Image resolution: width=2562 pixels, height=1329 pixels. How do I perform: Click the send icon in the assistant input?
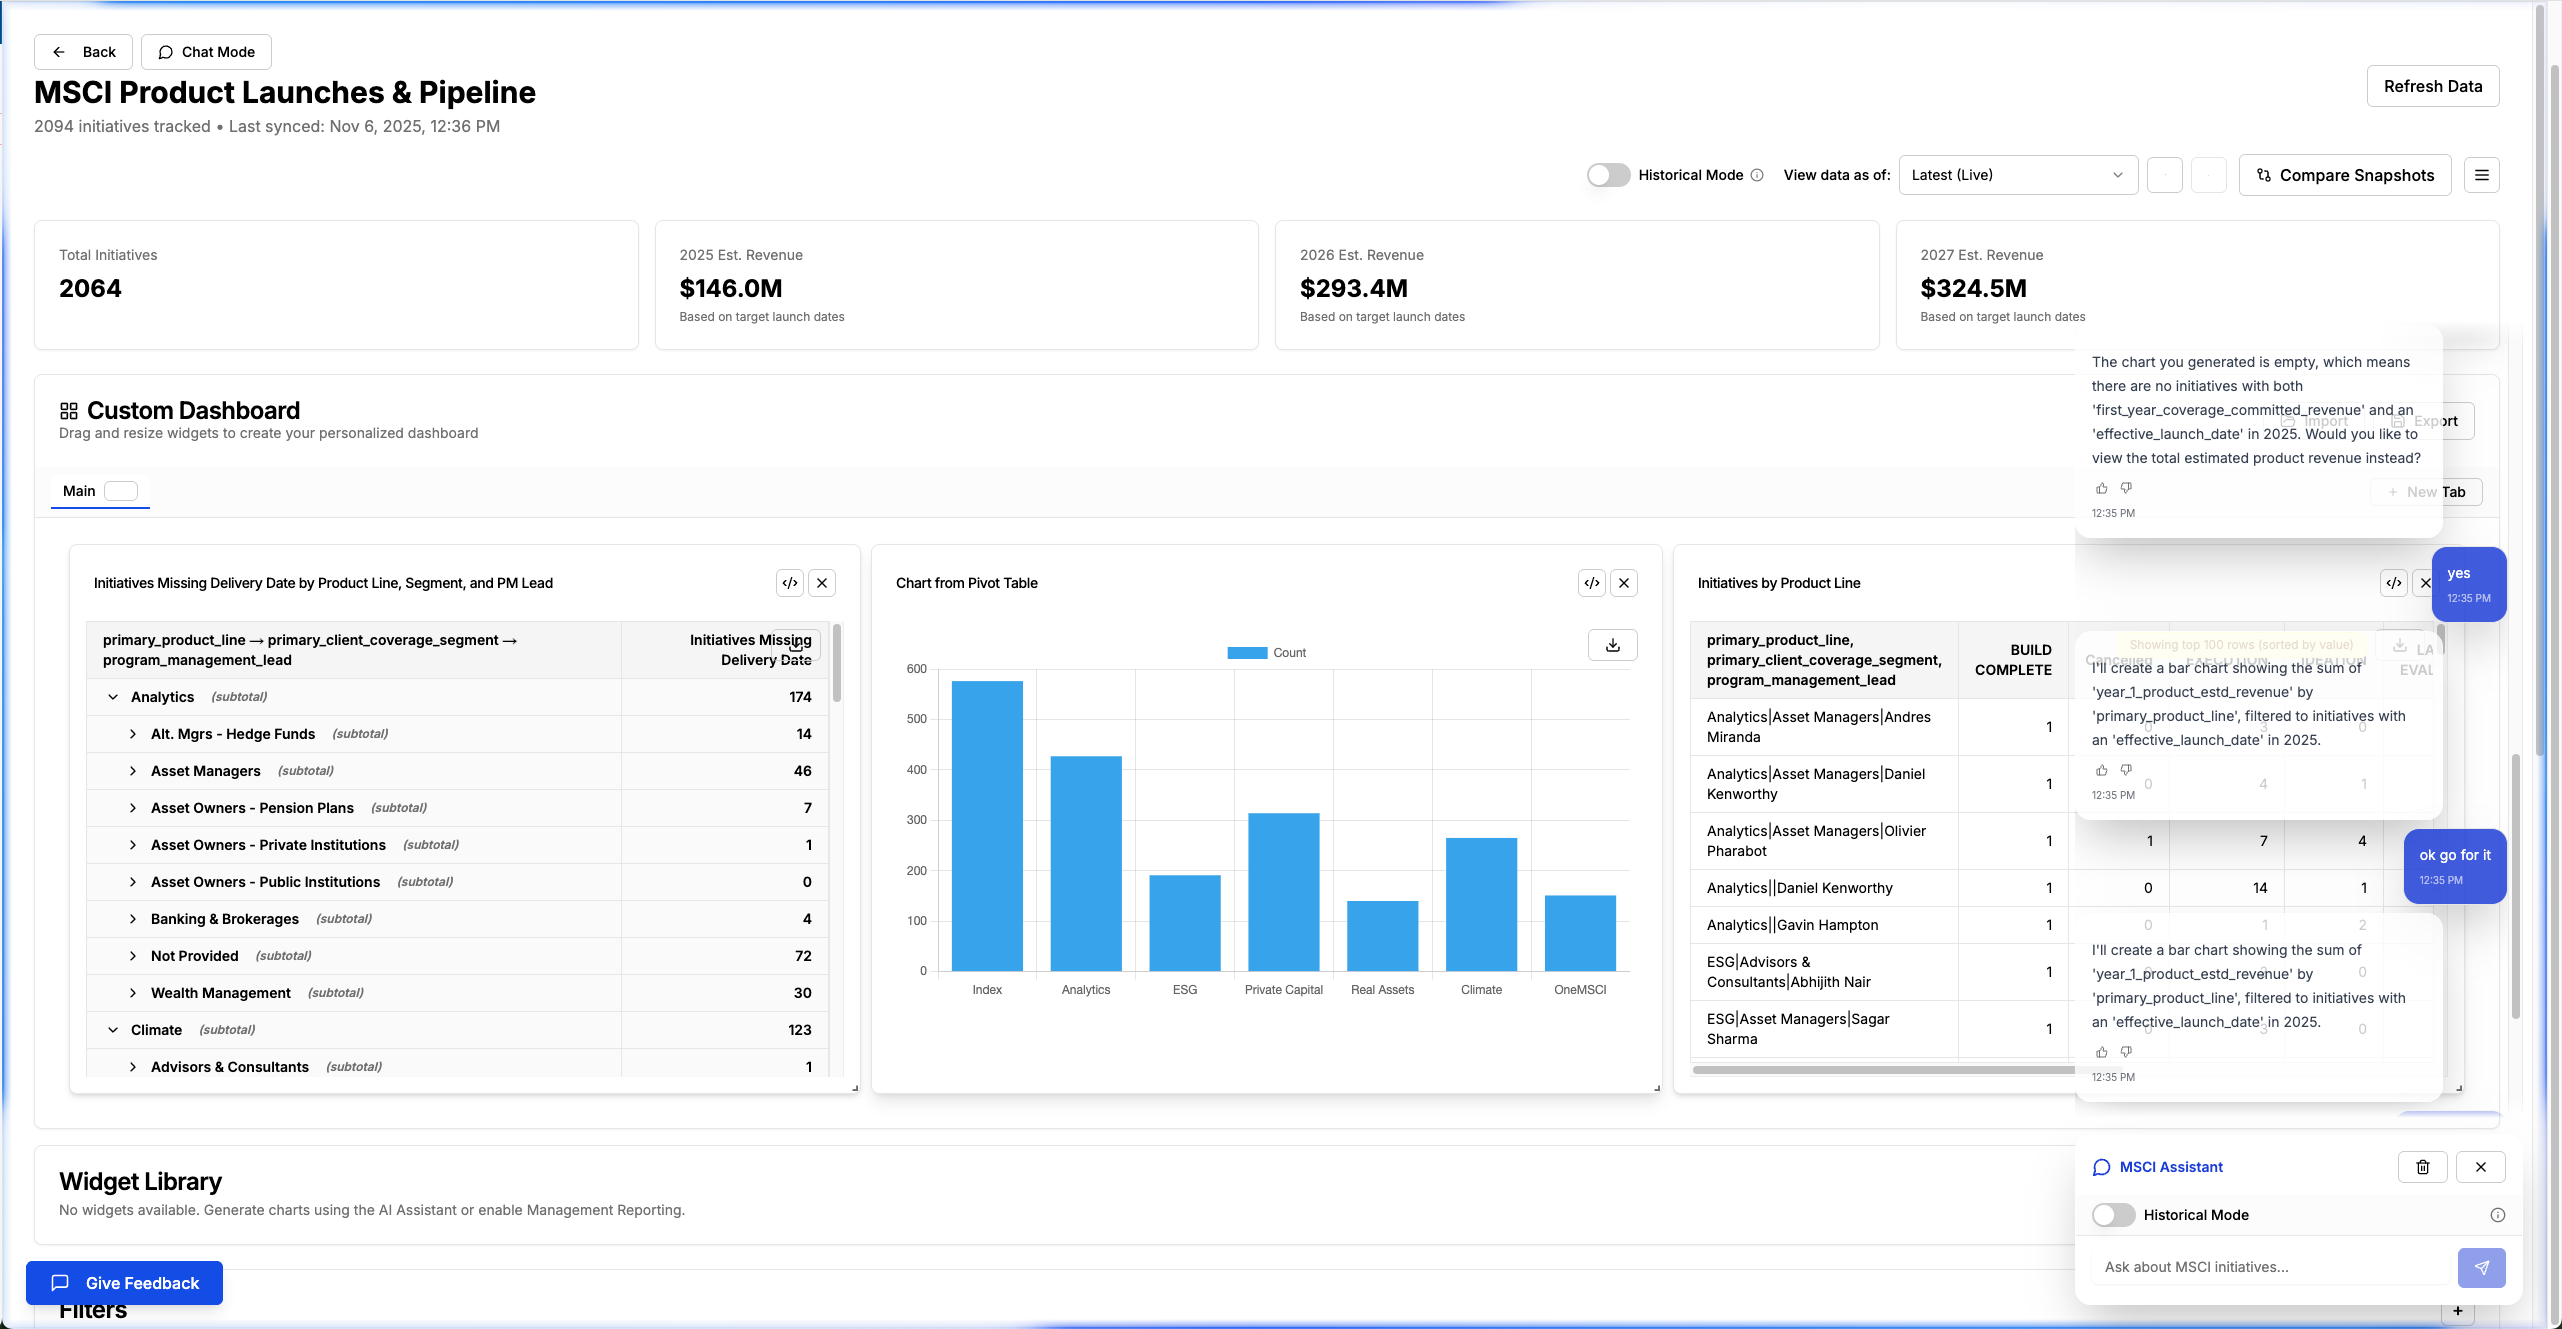pyautogui.click(x=2482, y=1267)
